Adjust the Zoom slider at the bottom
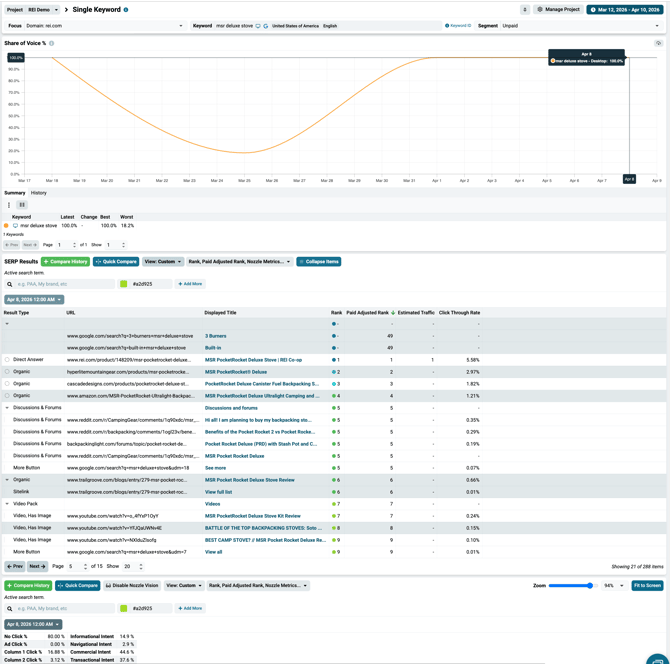670x664 pixels. click(x=590, y=586)
